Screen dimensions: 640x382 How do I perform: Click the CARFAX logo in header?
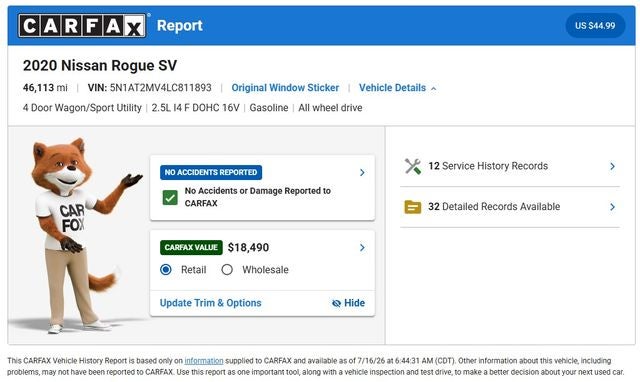click(x=82, y=26)
